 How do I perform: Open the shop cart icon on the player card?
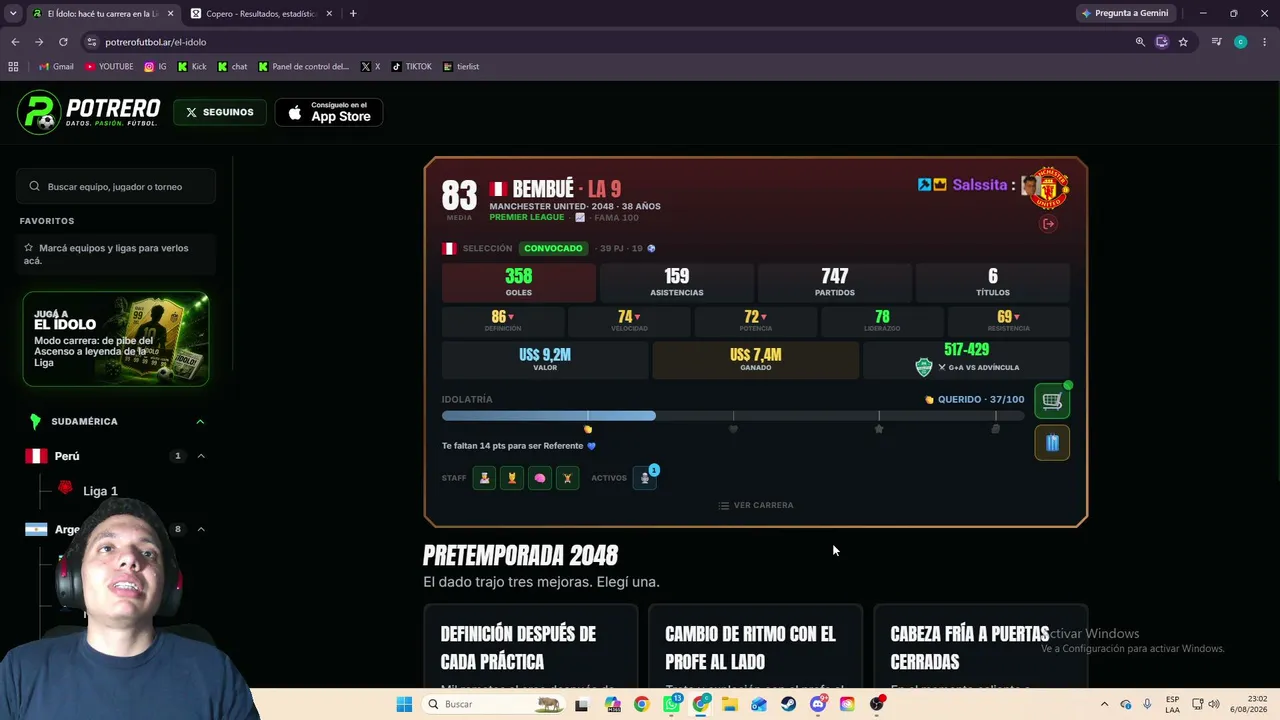click(1052, 401)
